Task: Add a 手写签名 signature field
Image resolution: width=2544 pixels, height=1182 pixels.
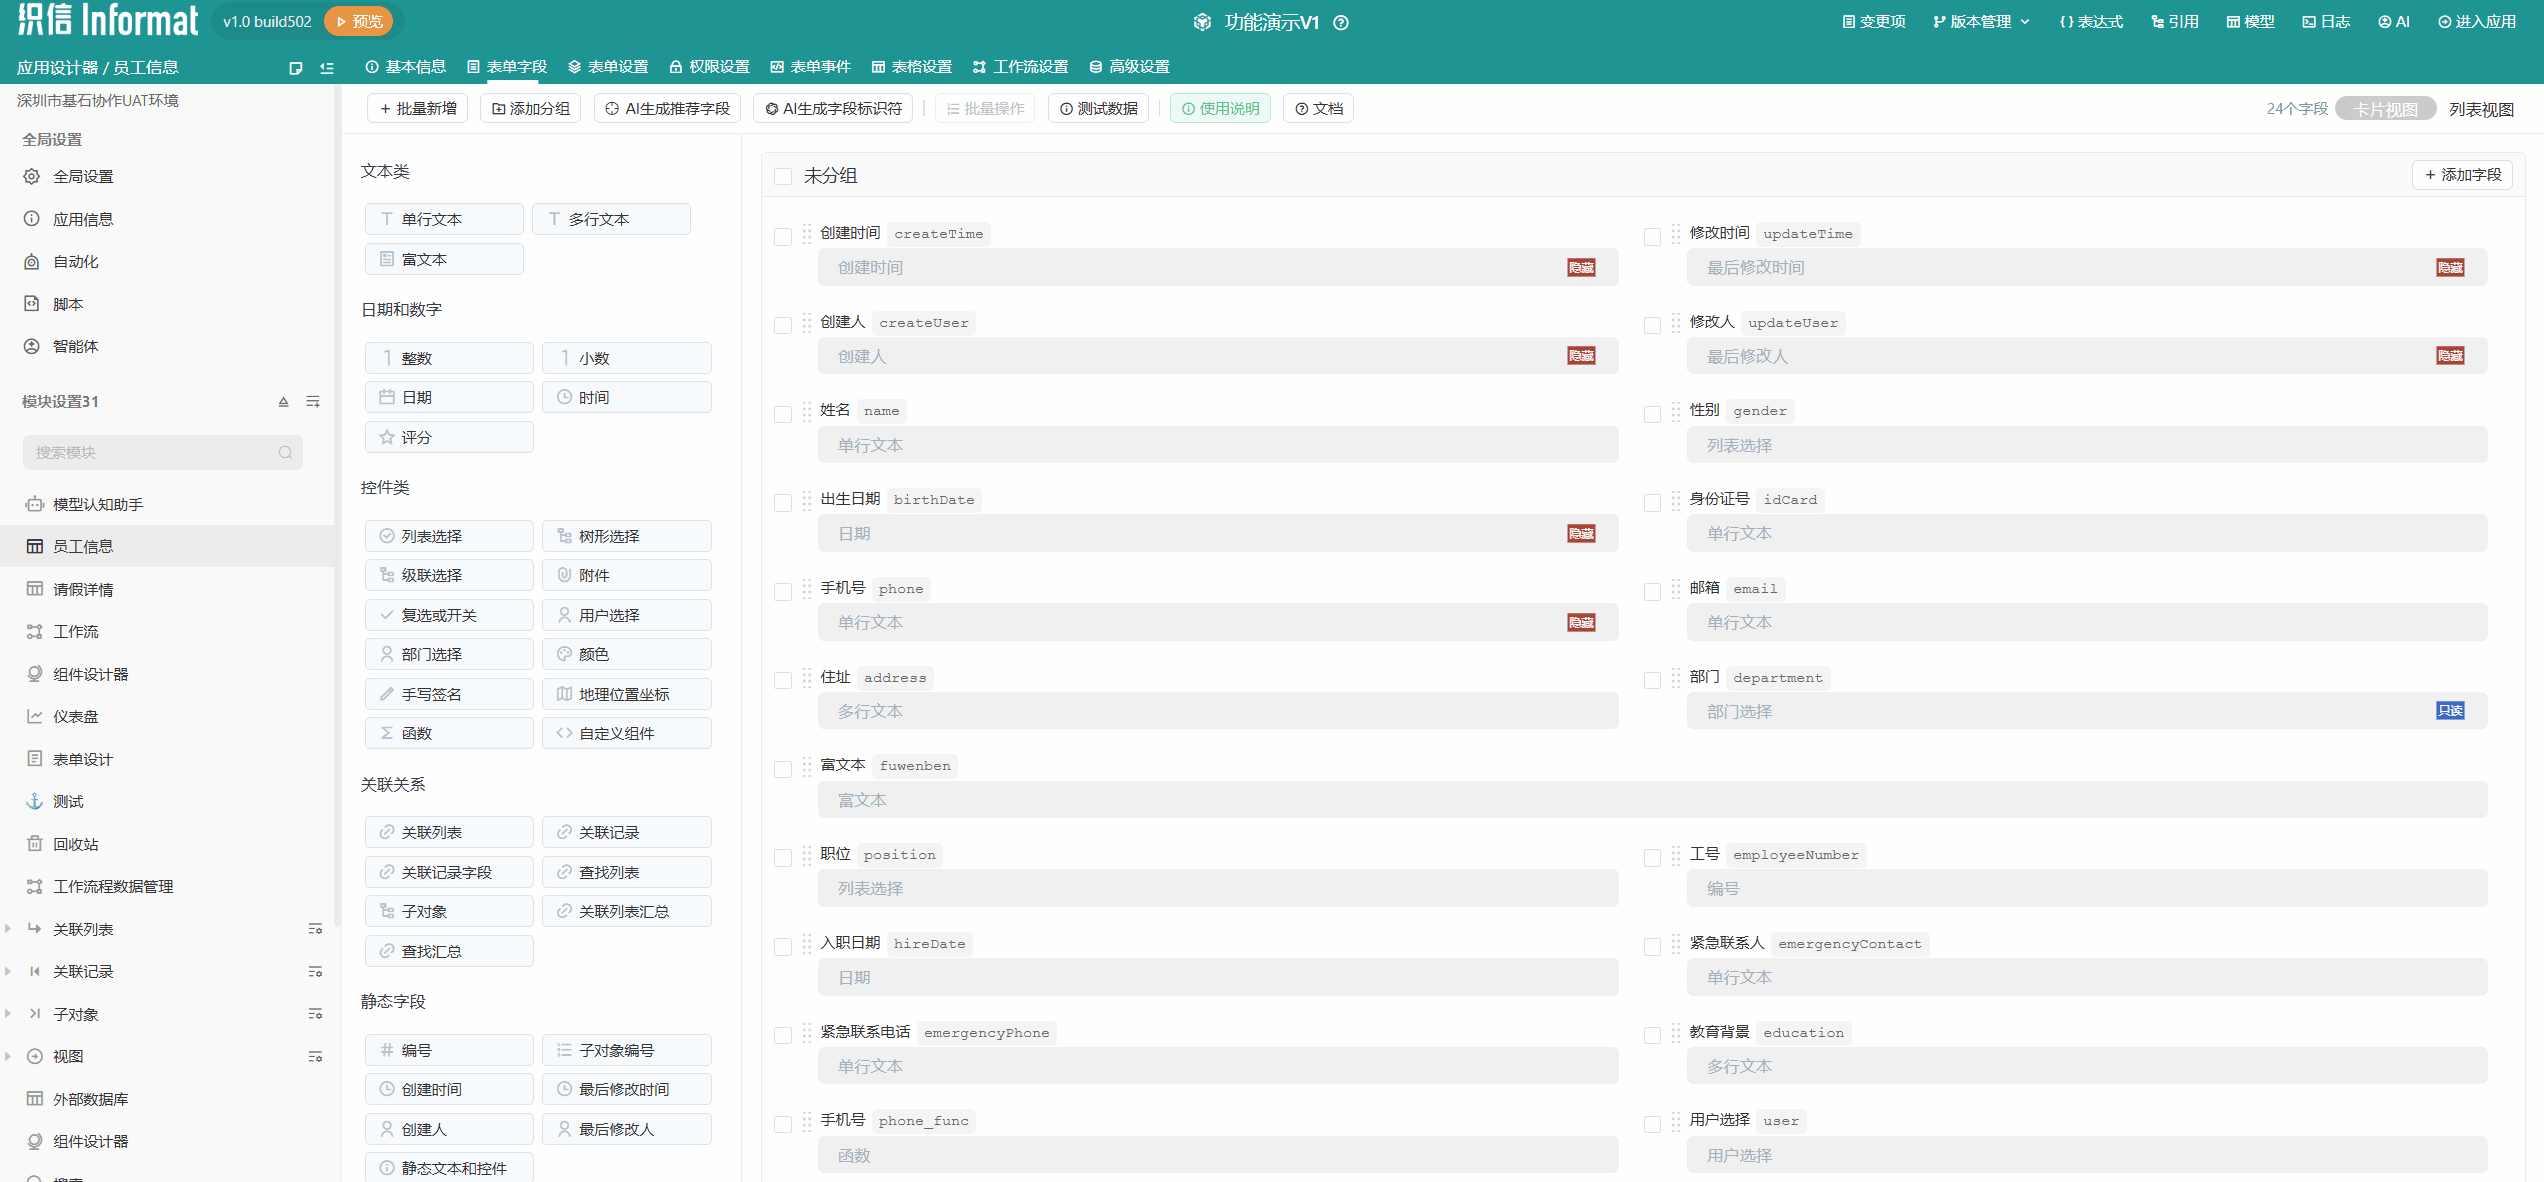Action: point(449,694)
